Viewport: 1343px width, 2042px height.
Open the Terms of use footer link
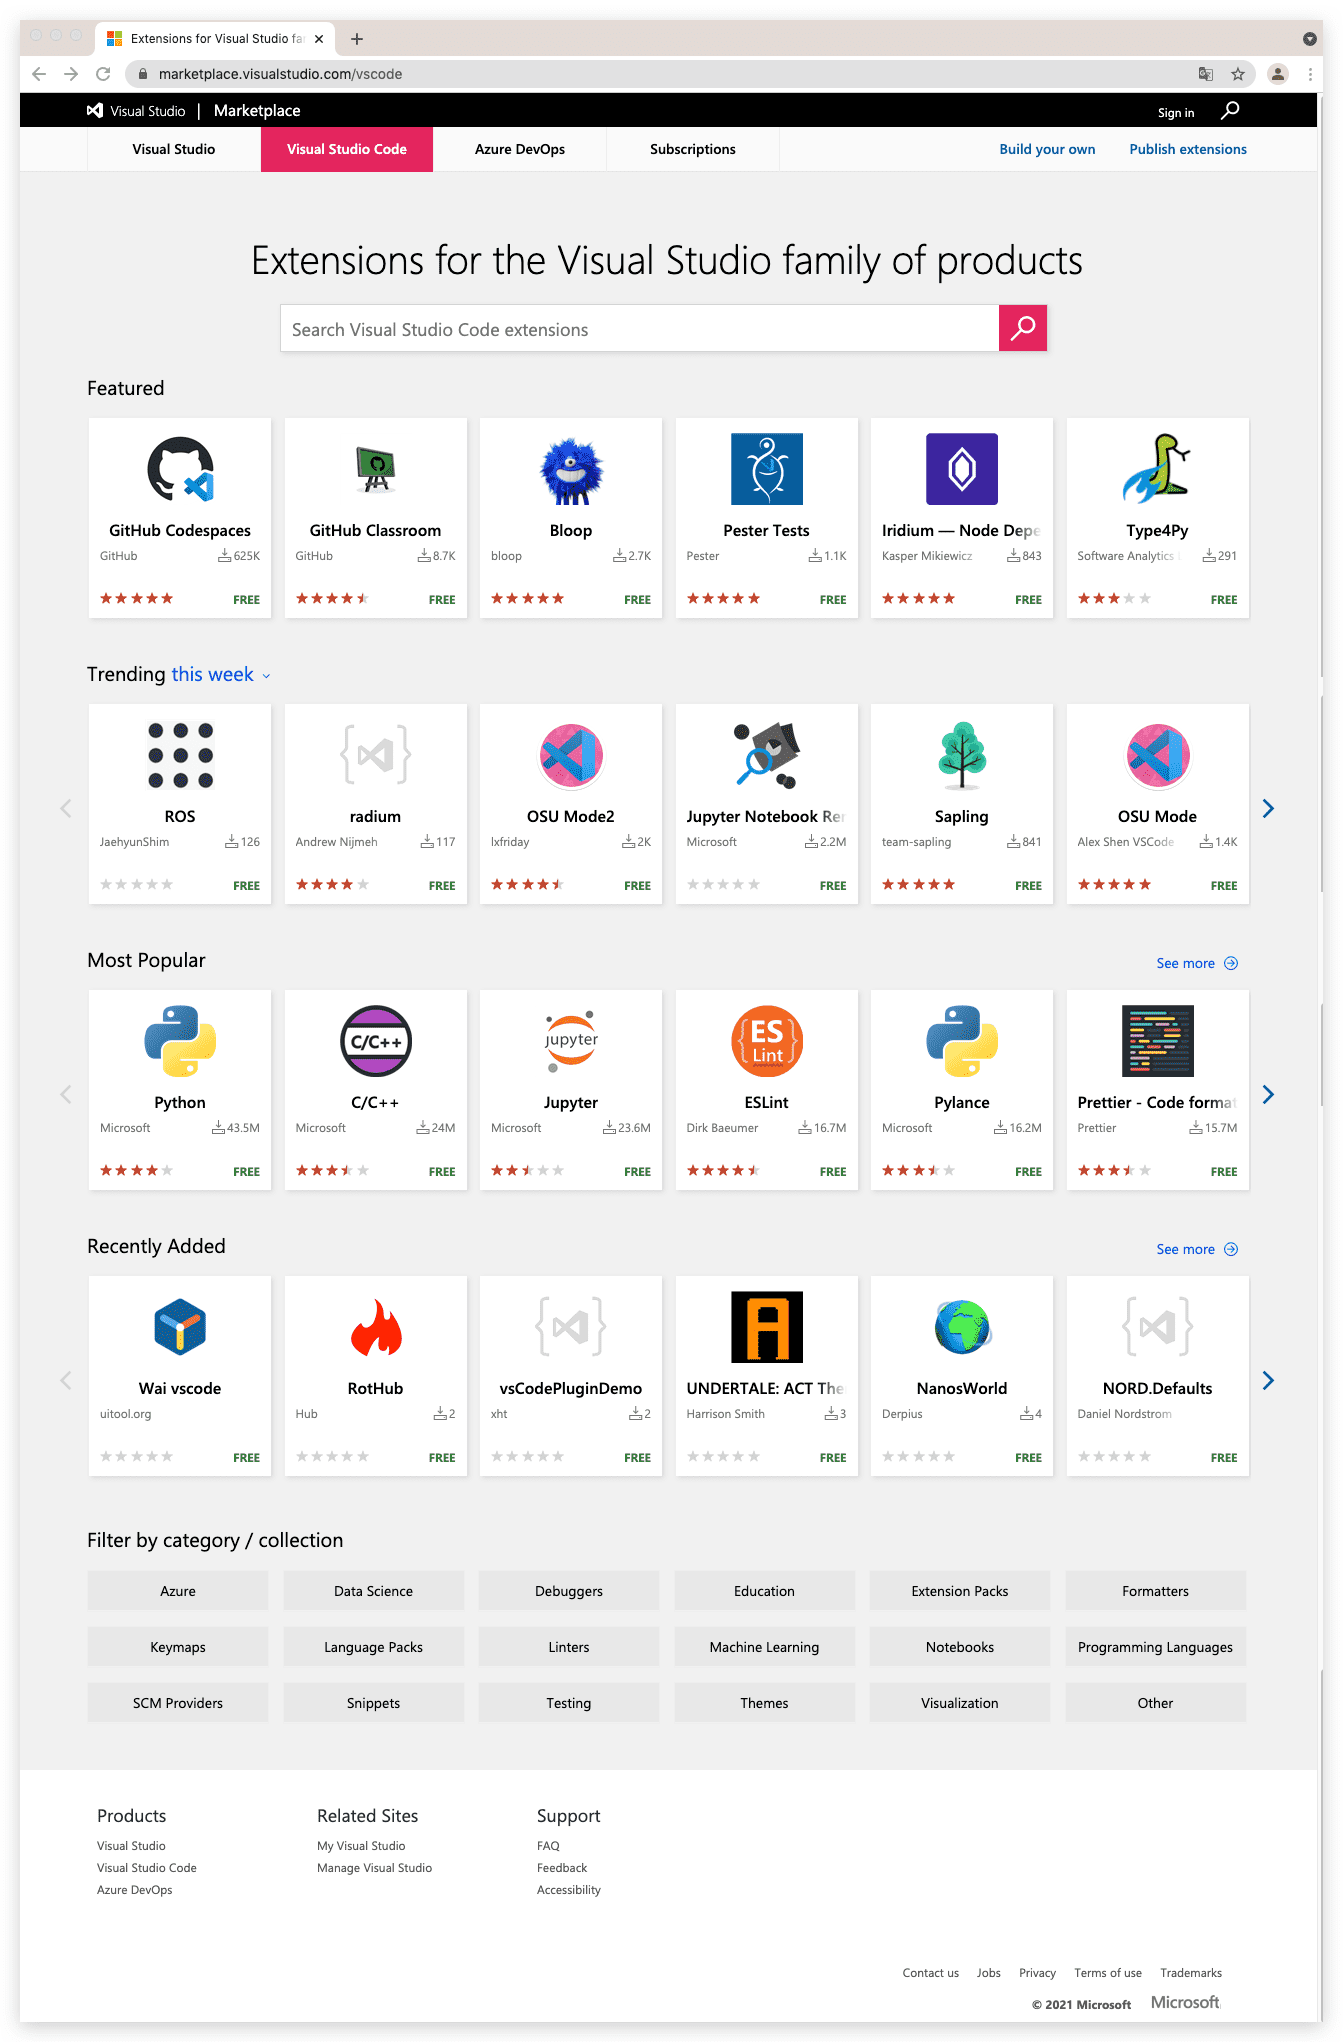point(1108,1973)
